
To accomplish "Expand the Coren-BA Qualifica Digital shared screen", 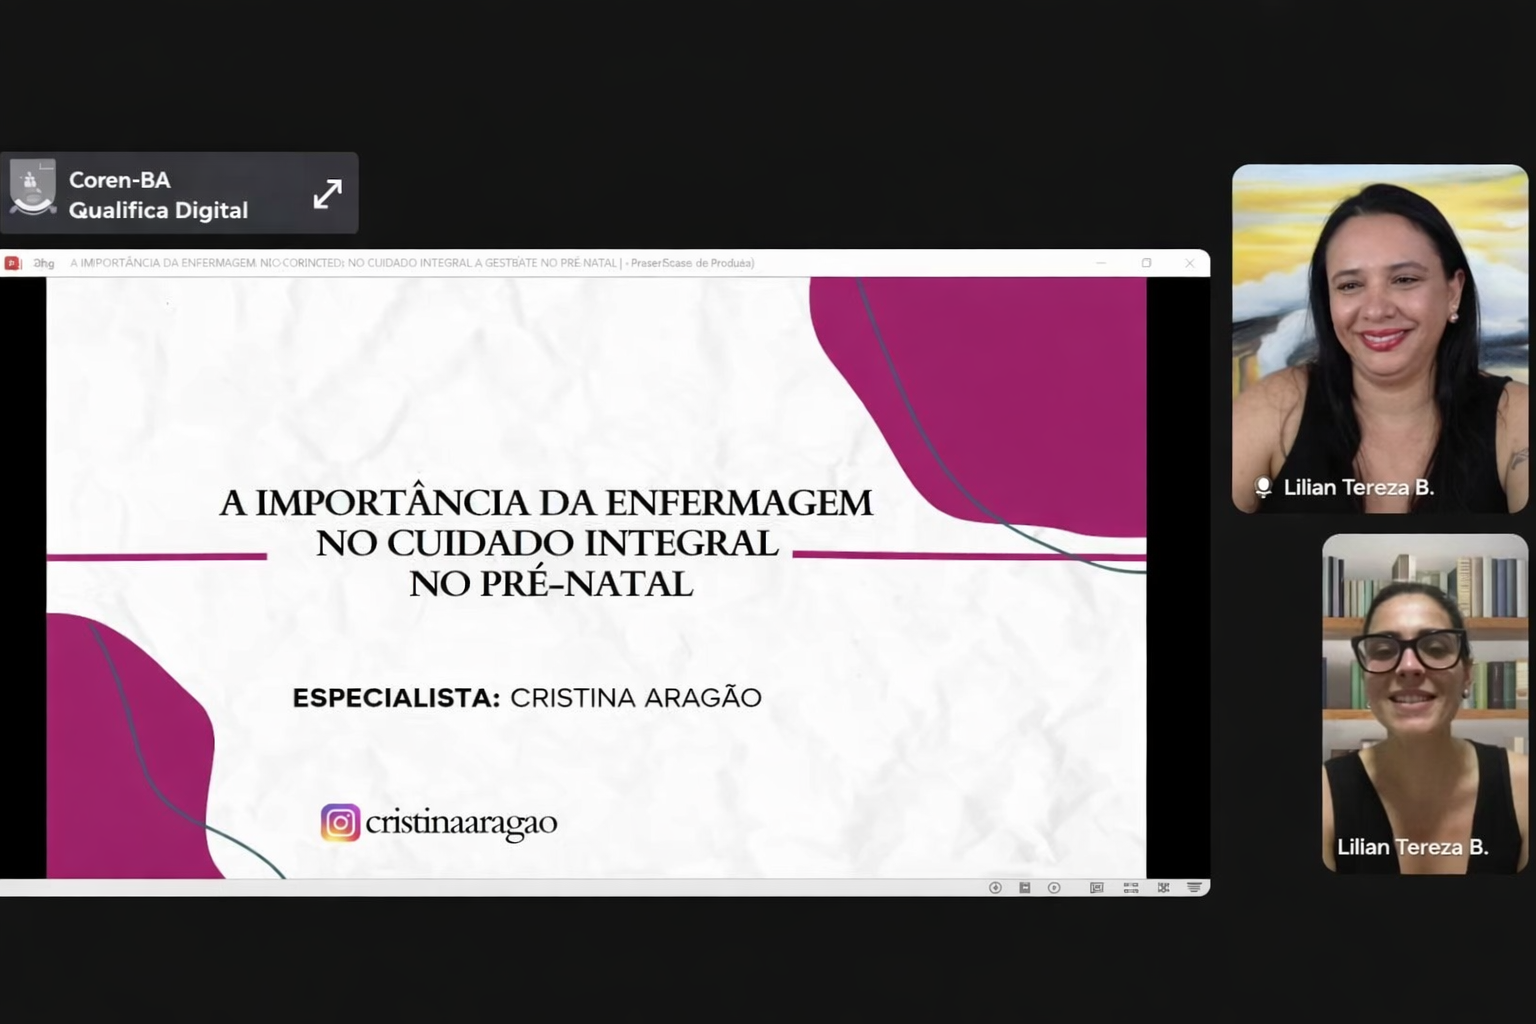I will pyautogui.click(x=327, y=194).
